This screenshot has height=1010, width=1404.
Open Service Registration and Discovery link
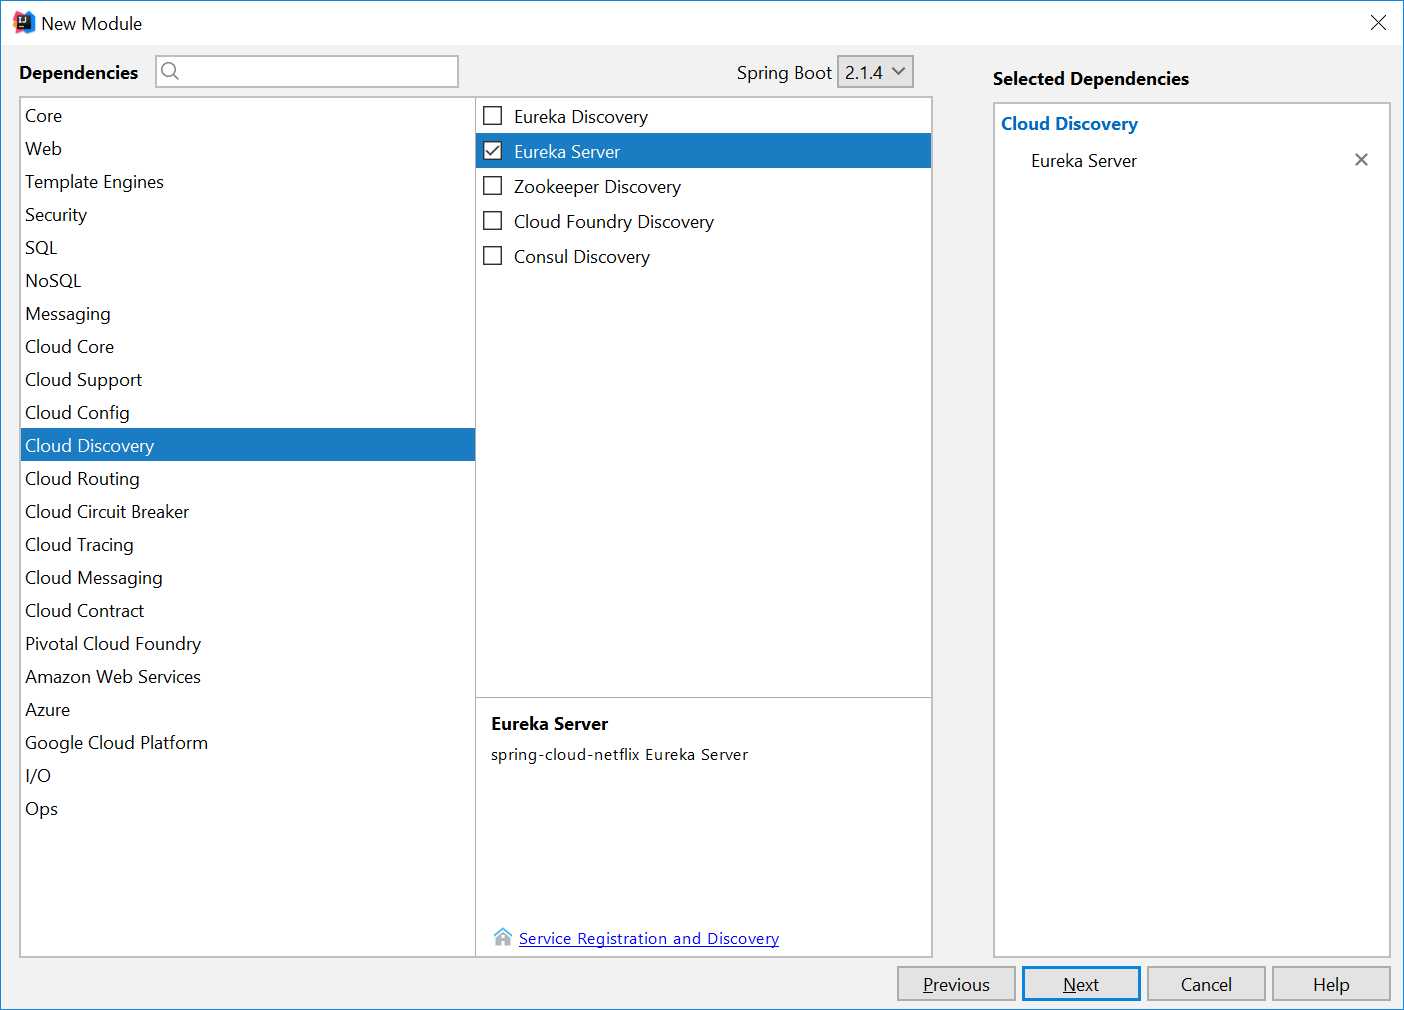click(649, 938)
